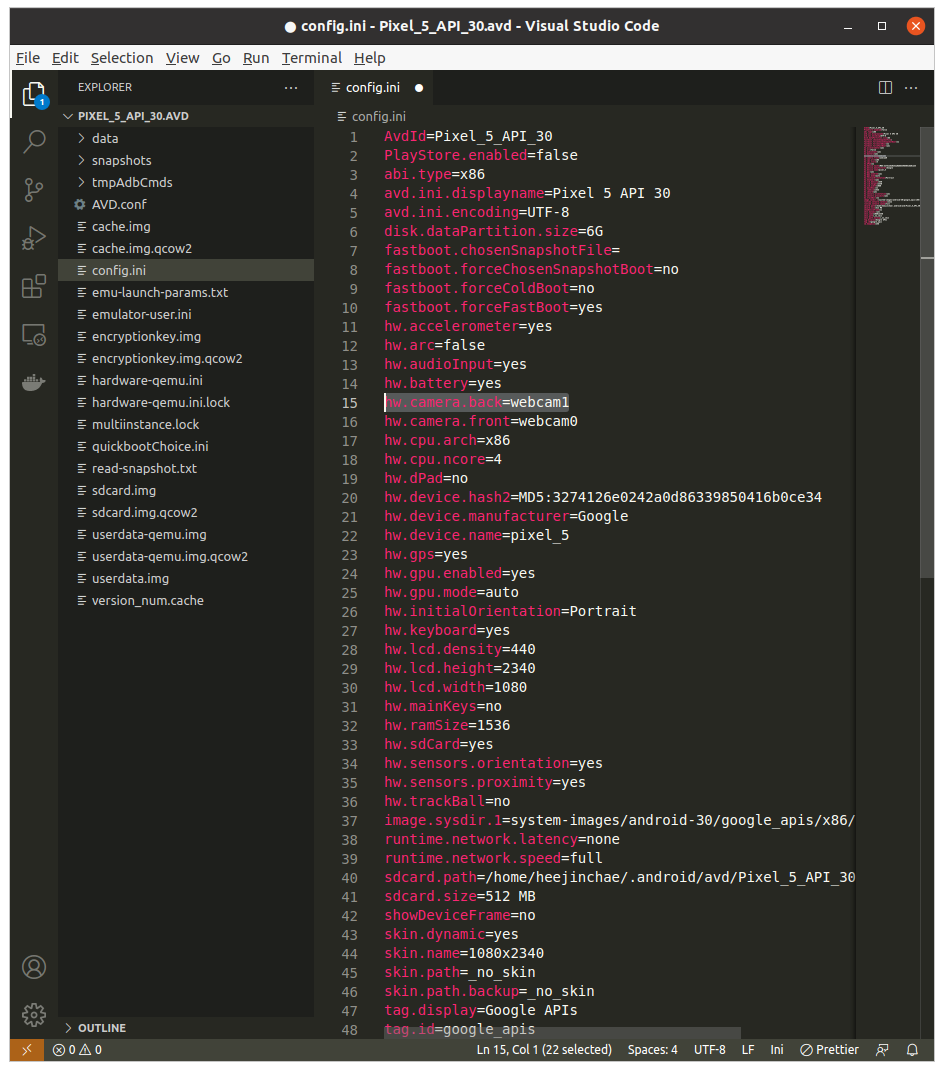Click Ln 15, Col 1 status entry
This screenshot has height=1071, width=944.
click(x=544, y=1050)
